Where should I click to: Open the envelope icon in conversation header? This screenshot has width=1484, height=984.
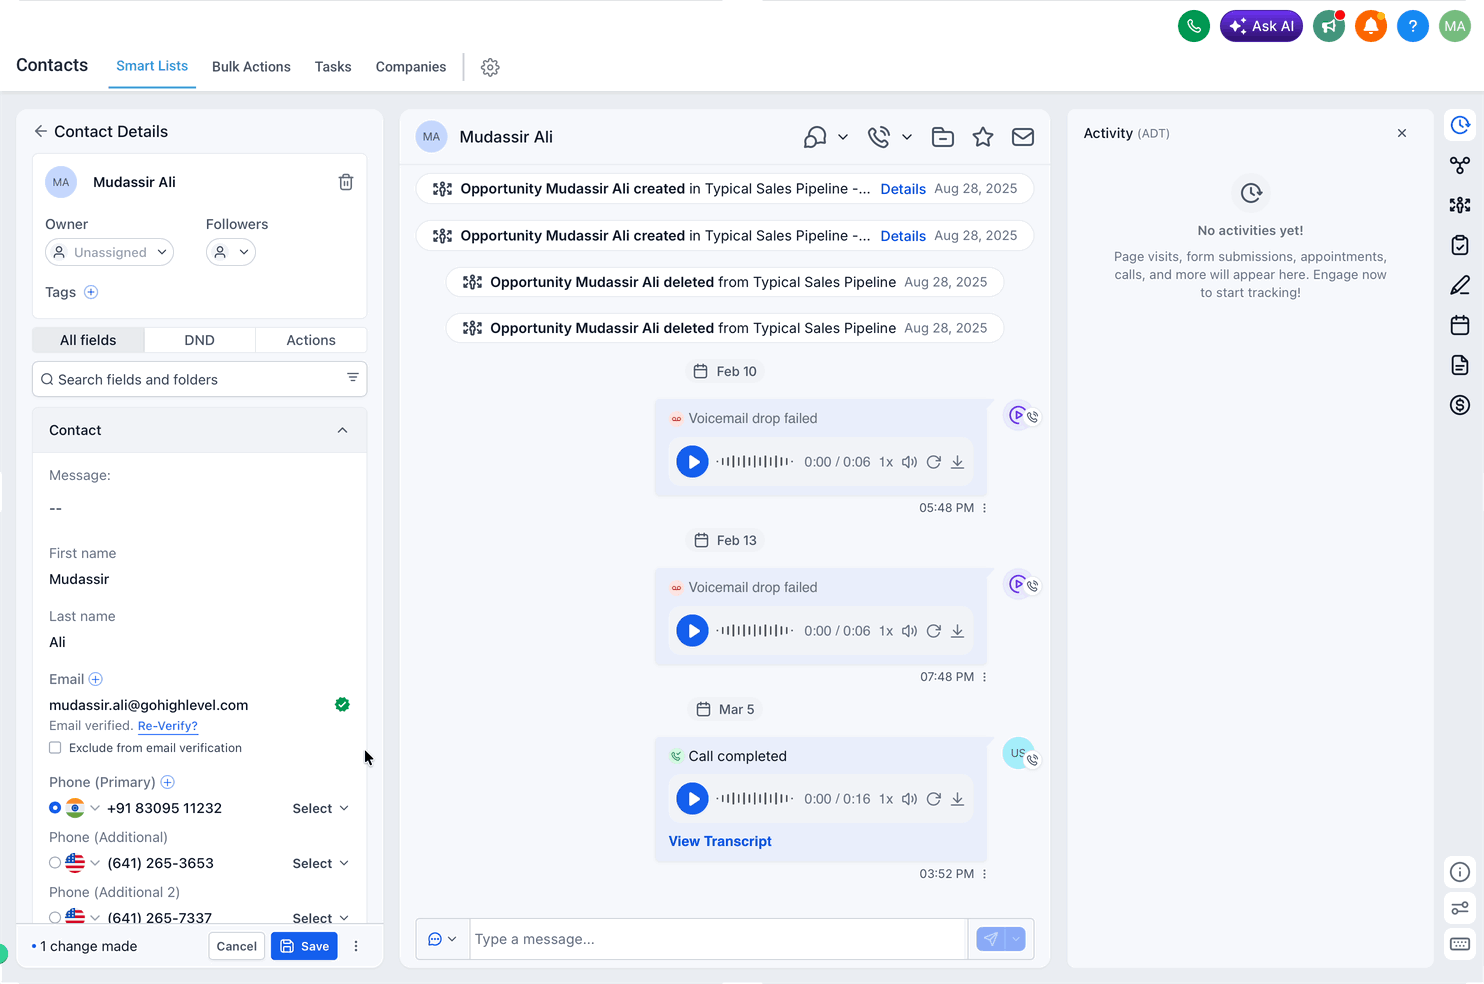1023,137
